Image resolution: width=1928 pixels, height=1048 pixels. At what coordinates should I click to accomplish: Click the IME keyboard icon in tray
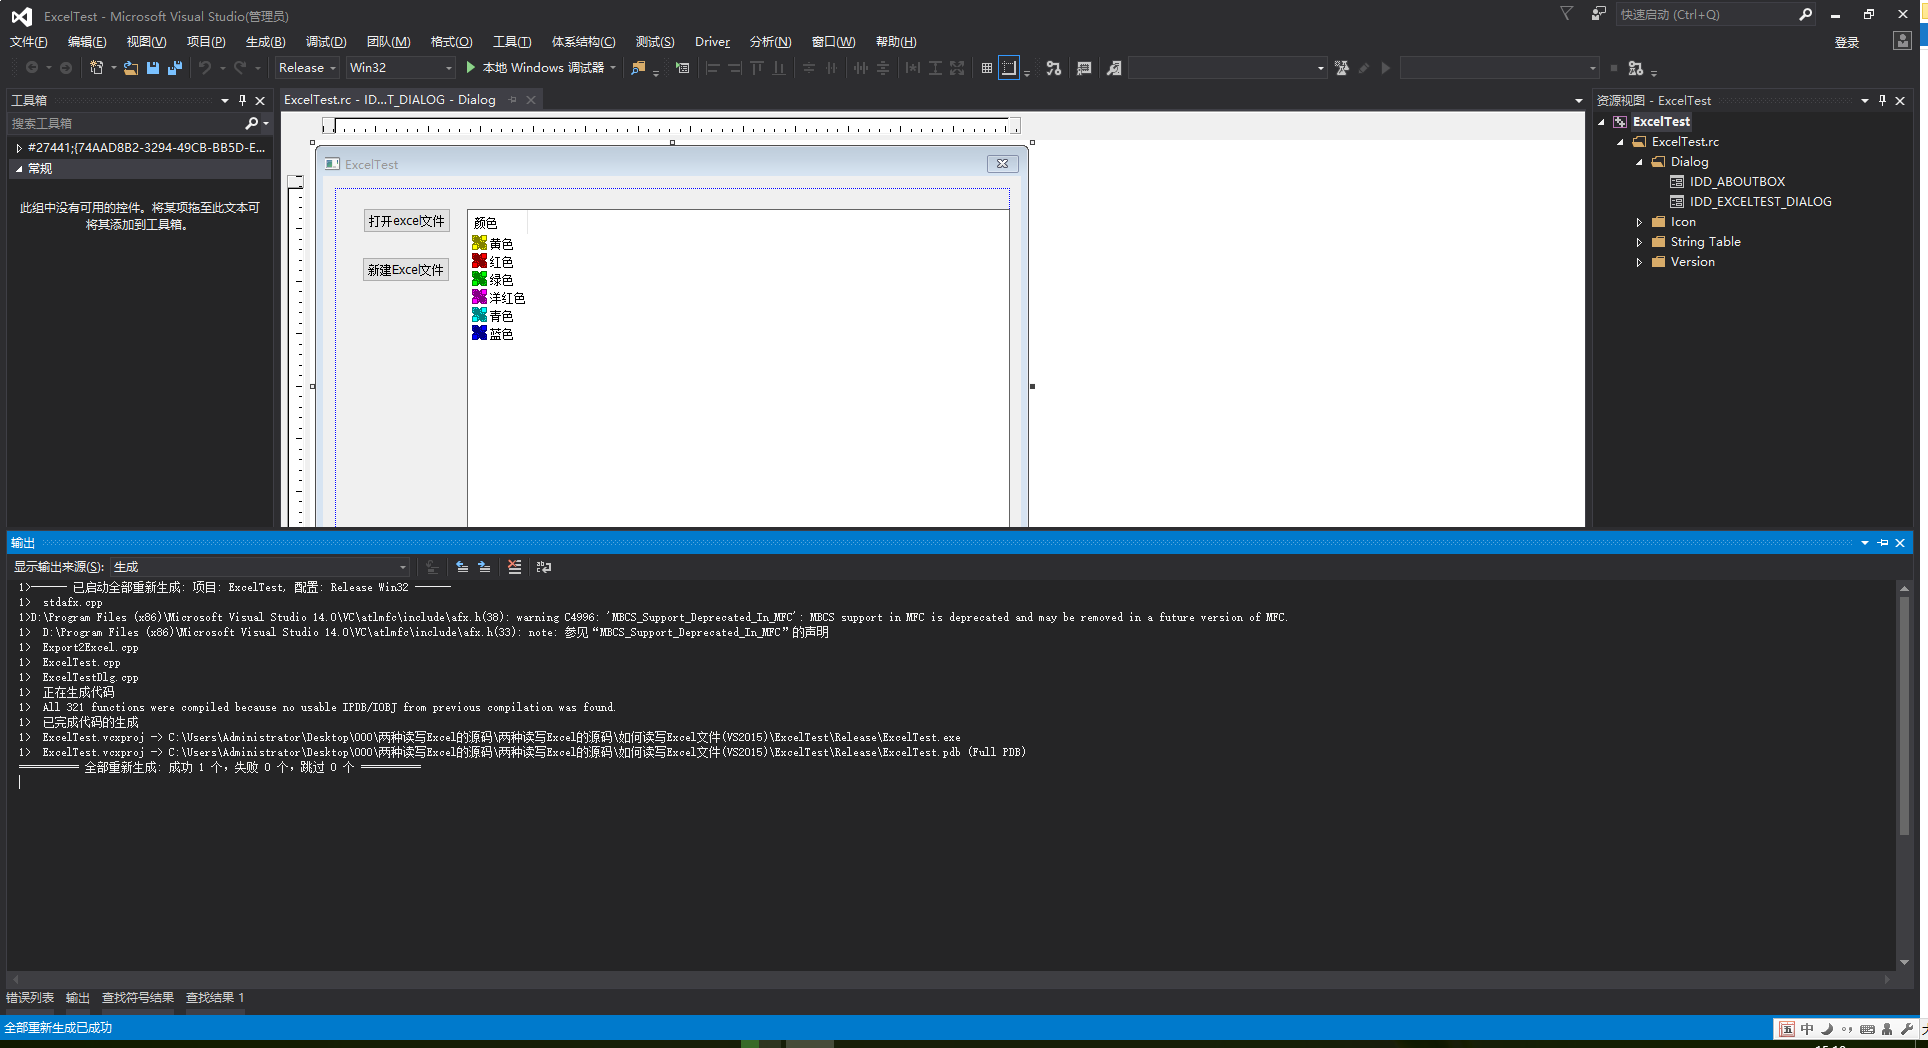[x=1867, y=1029]
